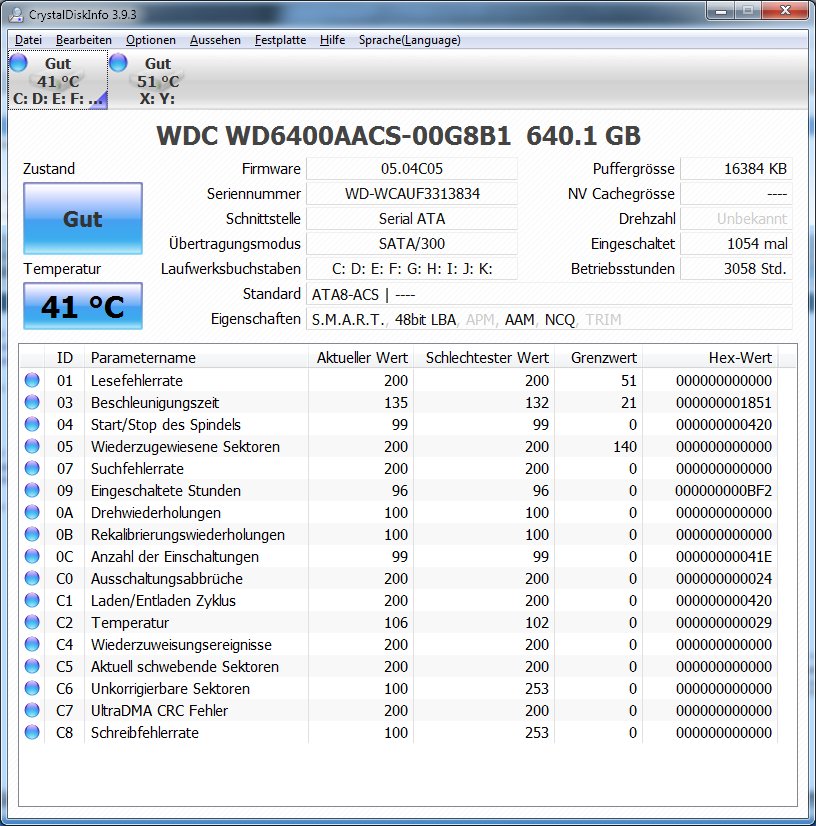Click the Laufwerksbuchstaben field
This screenshot has height=826, width=816.
pos(412,269)
